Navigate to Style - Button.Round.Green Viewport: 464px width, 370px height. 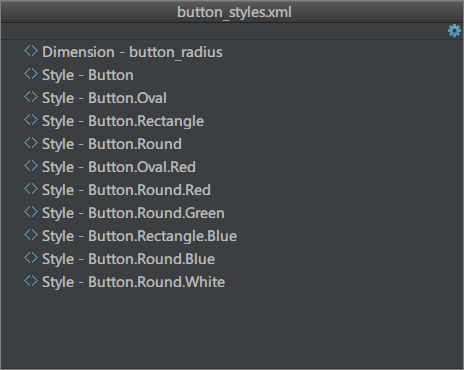(133, 213)
